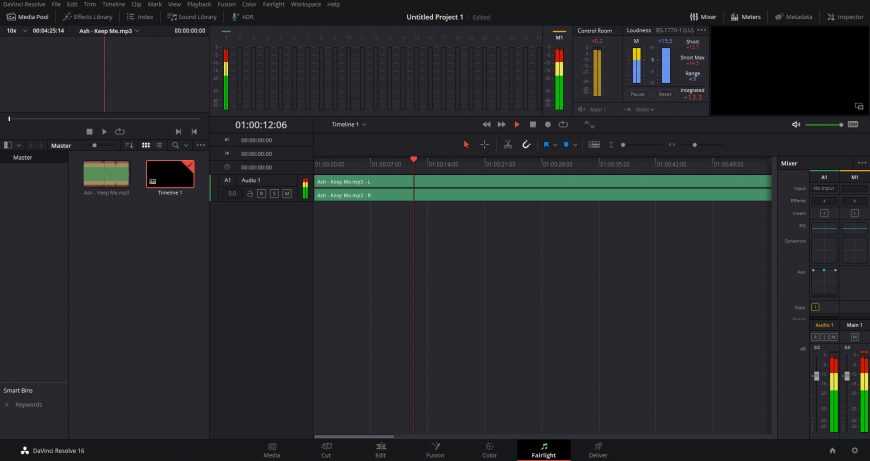Select the range selection crosshair tool
This screenshot has height=461, width=870.
[x=484, y=145]
